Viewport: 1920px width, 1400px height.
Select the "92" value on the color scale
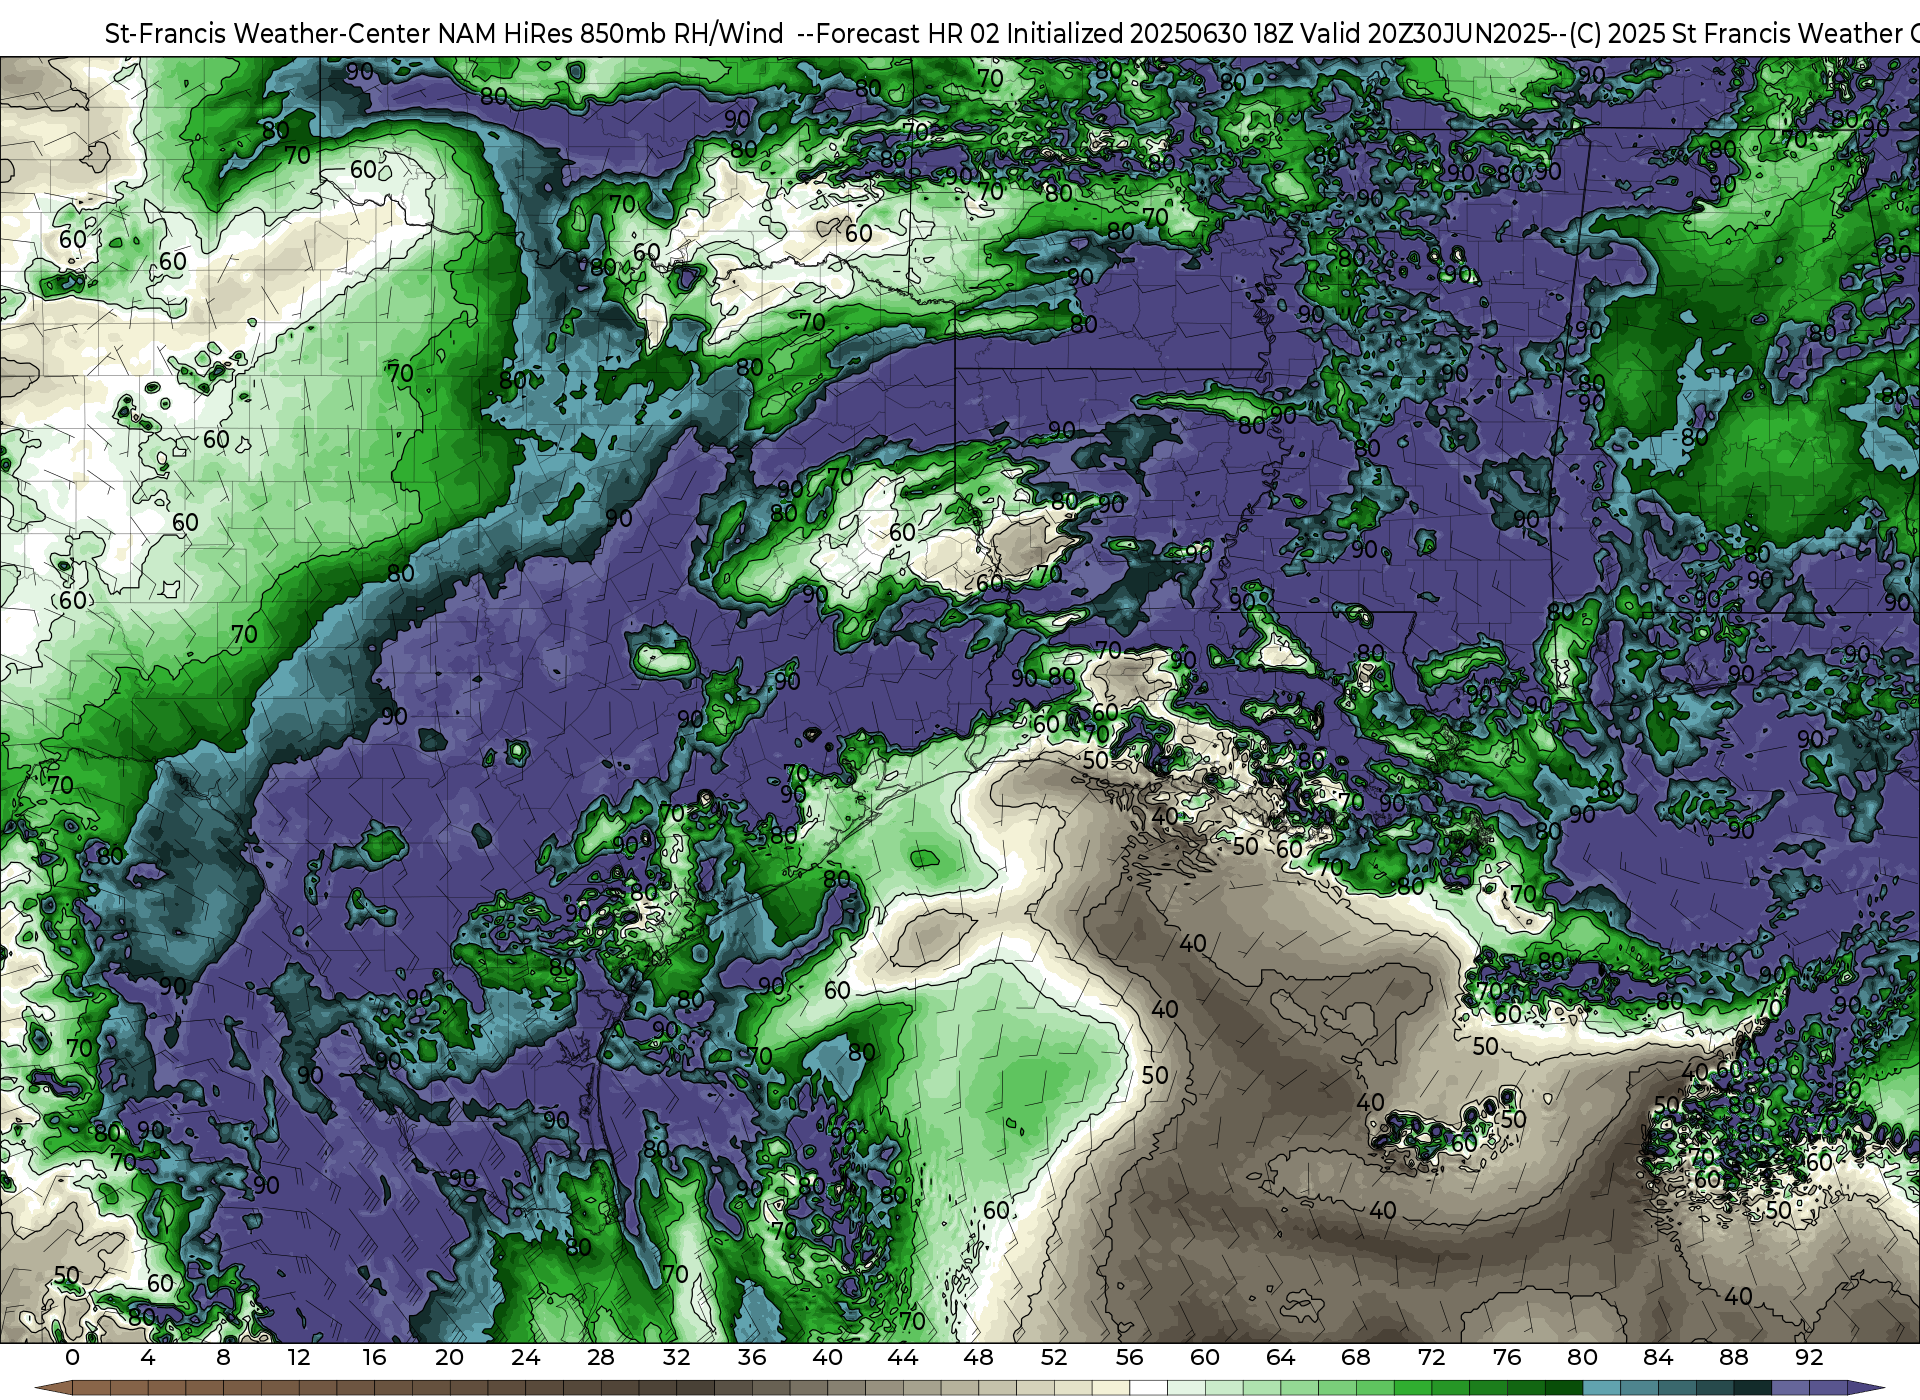tap(1809, 1358)
